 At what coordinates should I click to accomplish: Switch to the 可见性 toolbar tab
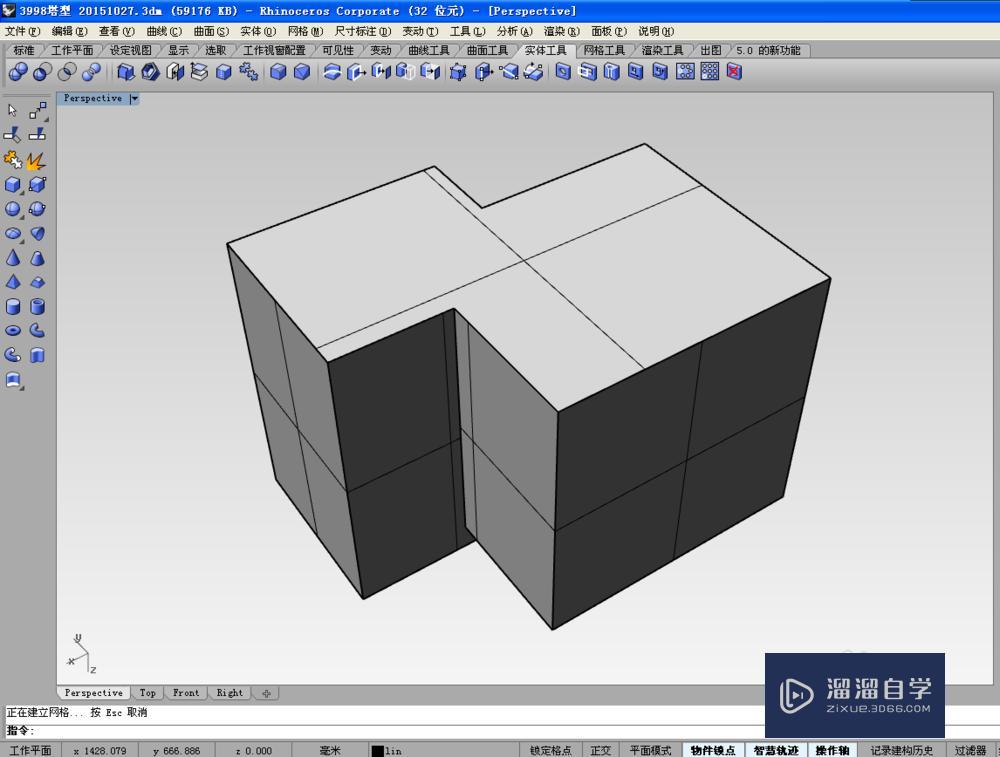click(x=337, y=50)
